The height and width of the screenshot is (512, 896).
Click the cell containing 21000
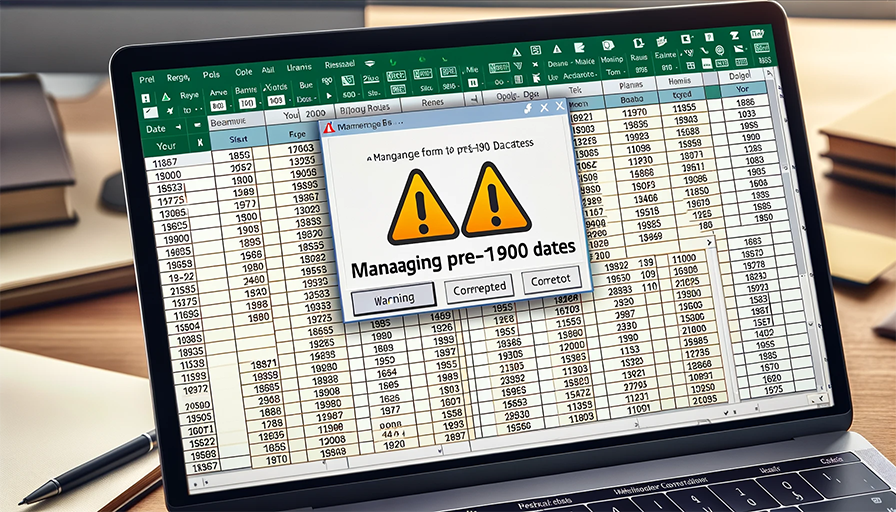coord(693,330)
